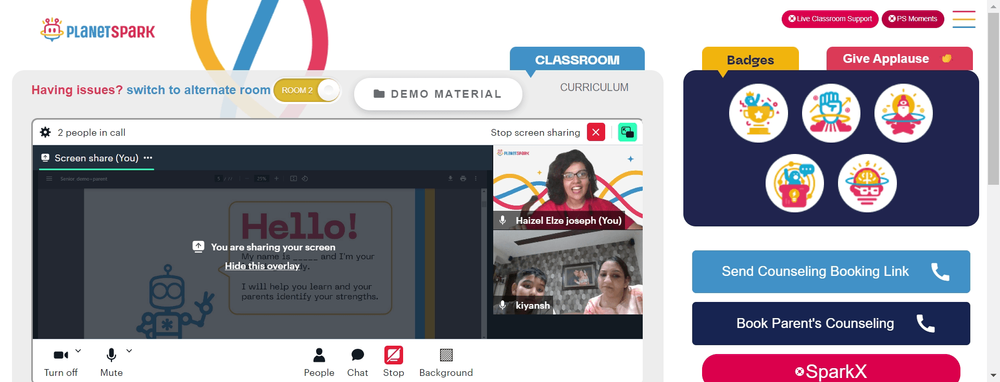Zoom in on the shared PDF

tap(276, 179)
